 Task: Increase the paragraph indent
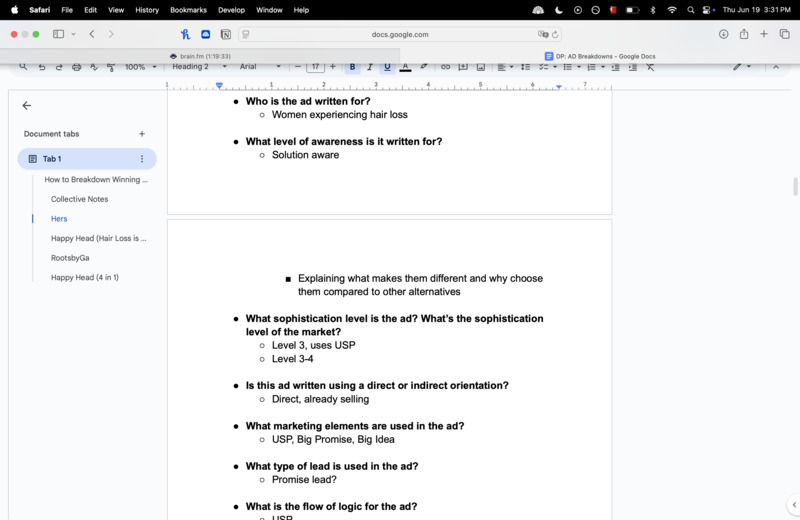(x=633, y=67)
